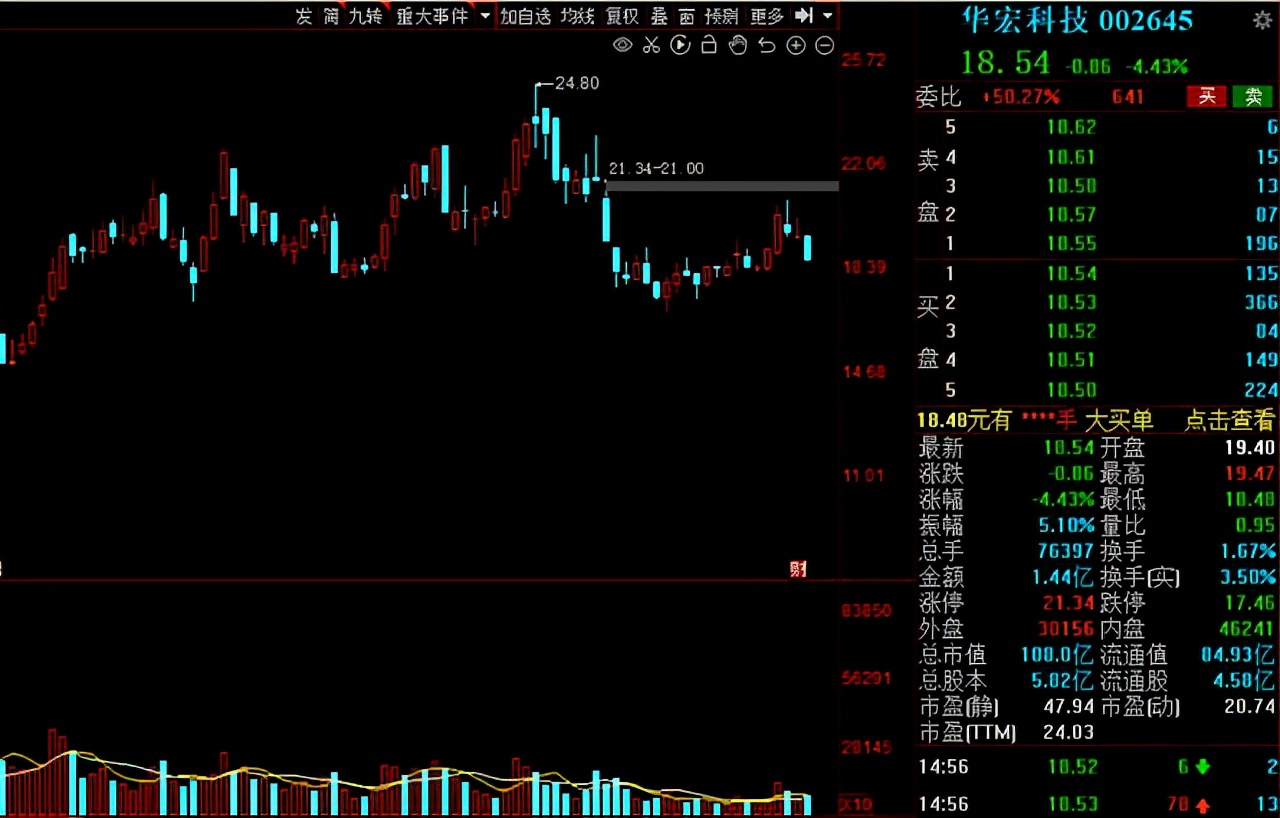Select the hand pan tool icon
The image size is (1280, 818).
point(738,45)
